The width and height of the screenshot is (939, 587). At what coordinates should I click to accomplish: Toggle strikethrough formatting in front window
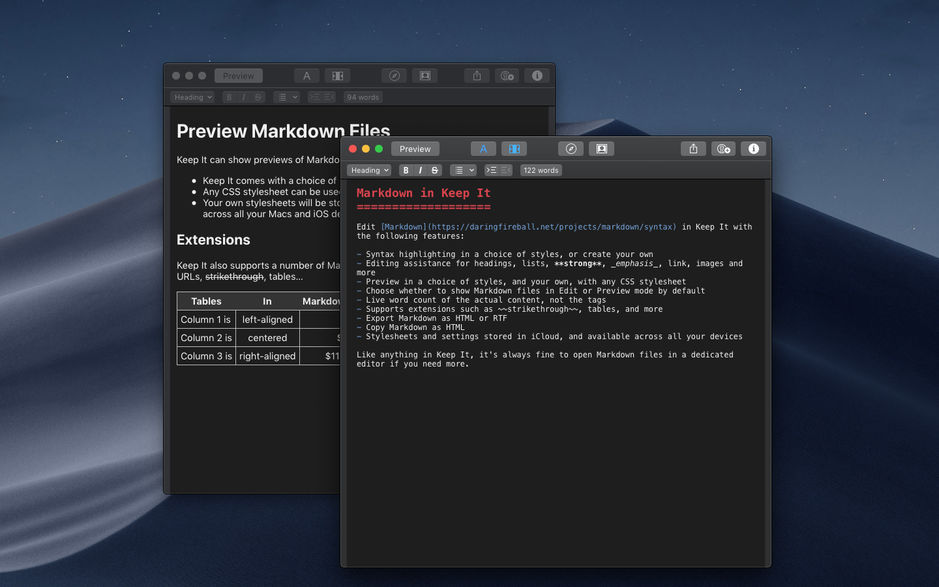pos(435,170)
